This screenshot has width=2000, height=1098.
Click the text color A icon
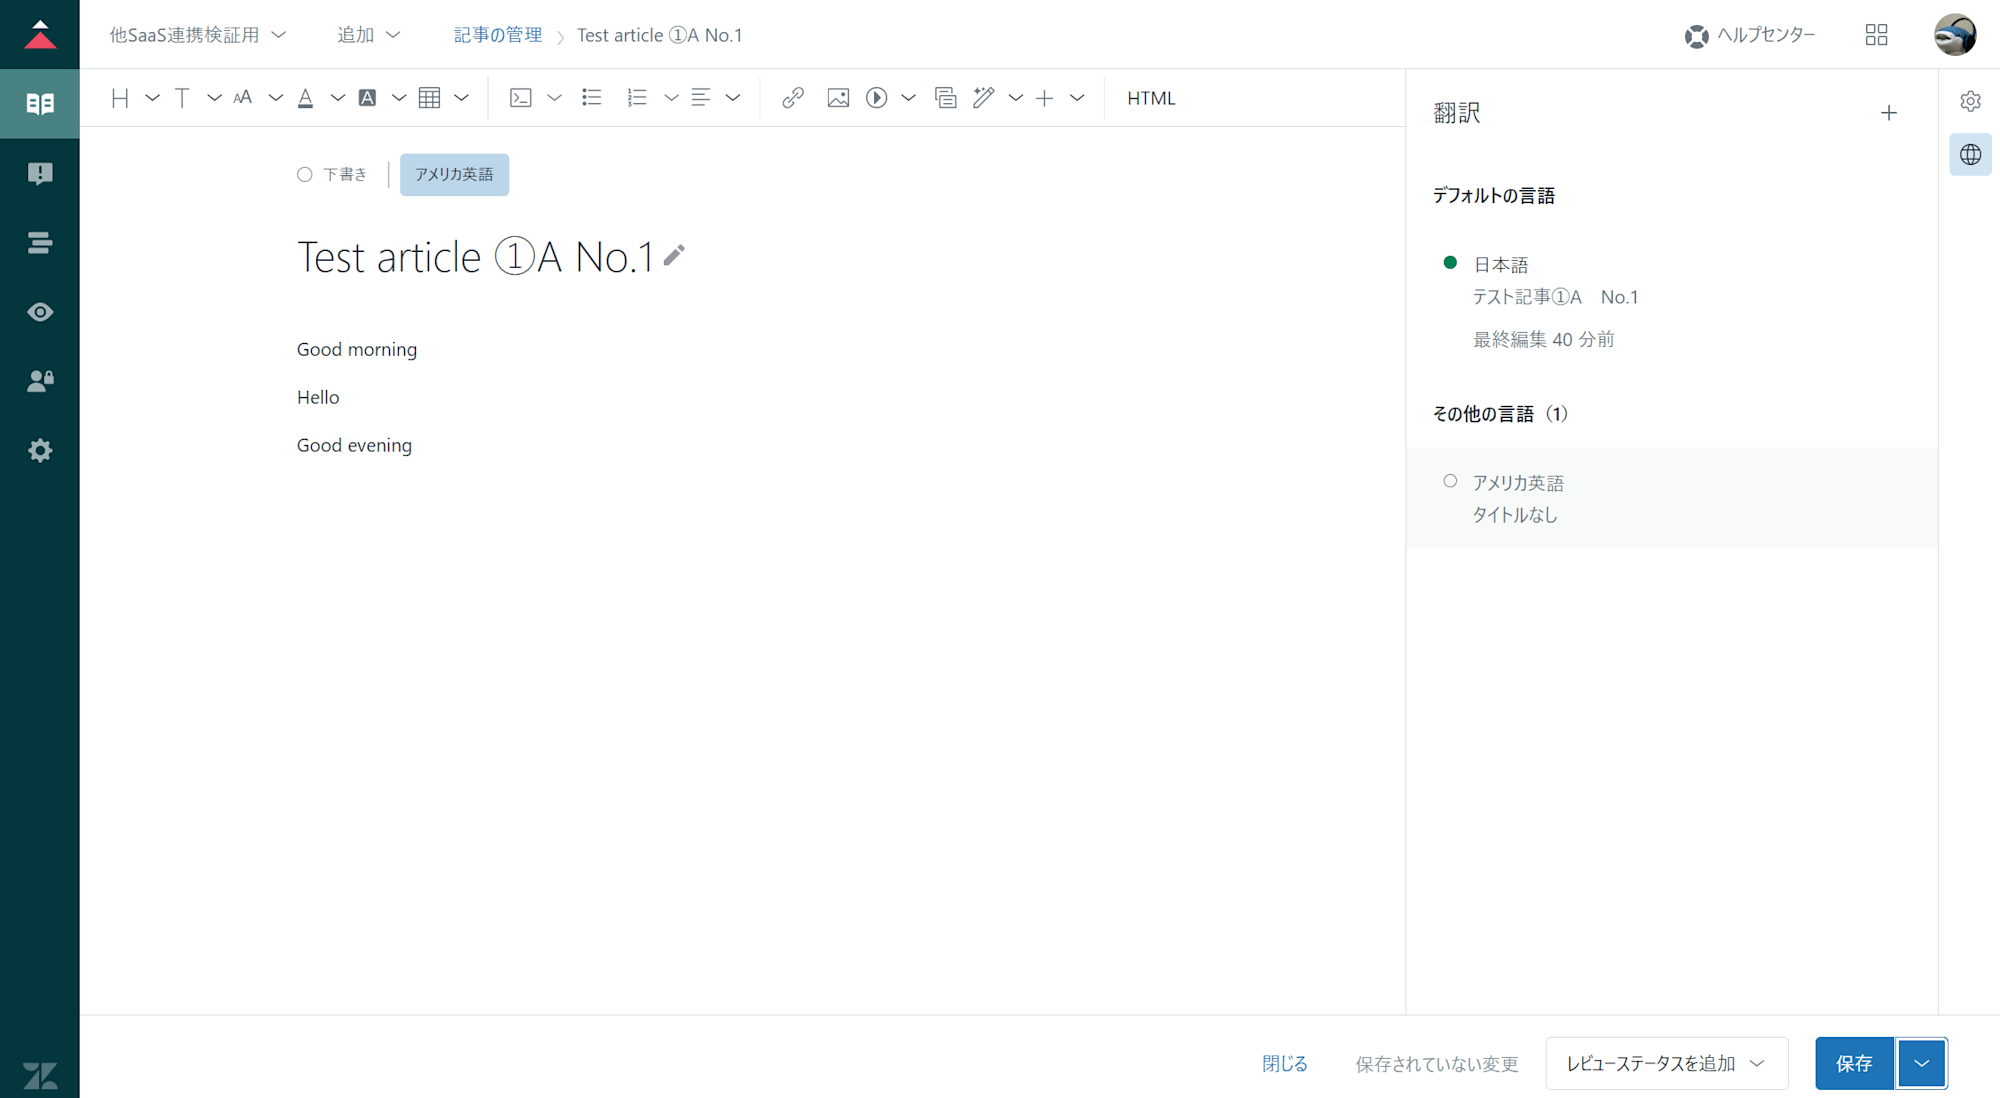306,98
